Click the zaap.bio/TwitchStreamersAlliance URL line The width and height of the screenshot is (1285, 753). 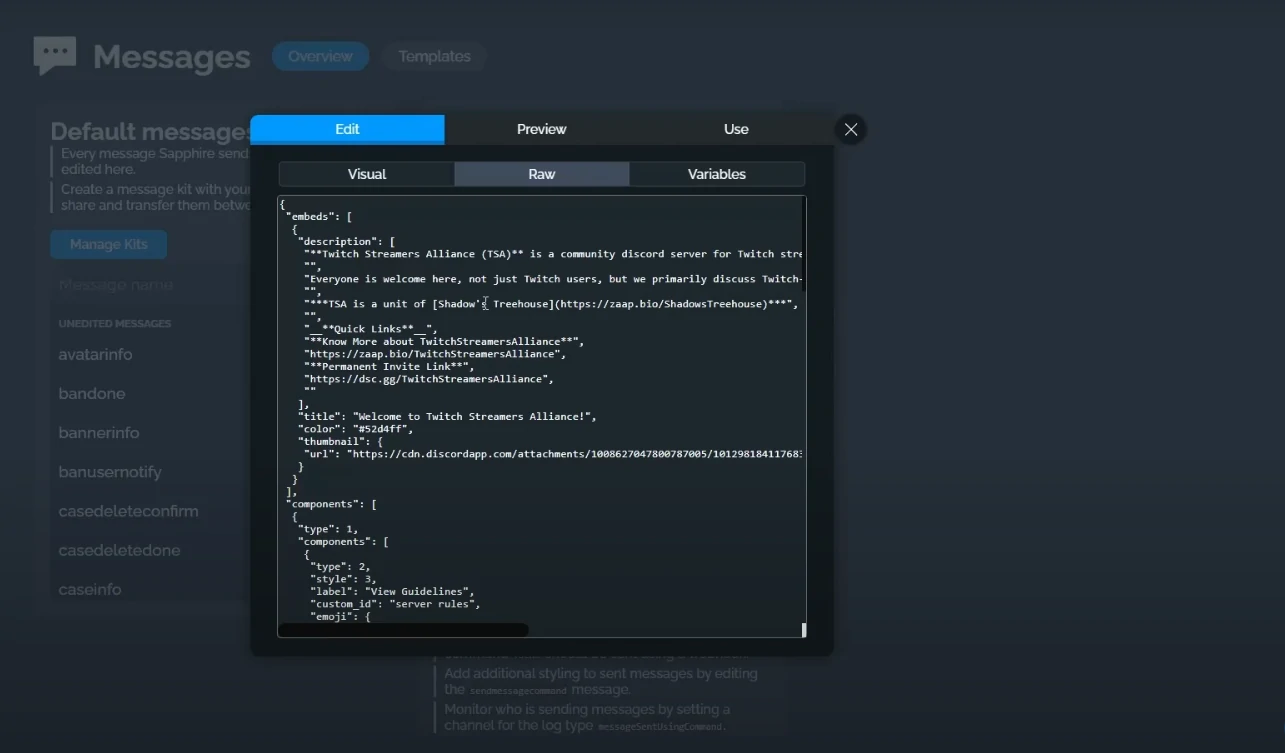435,354
